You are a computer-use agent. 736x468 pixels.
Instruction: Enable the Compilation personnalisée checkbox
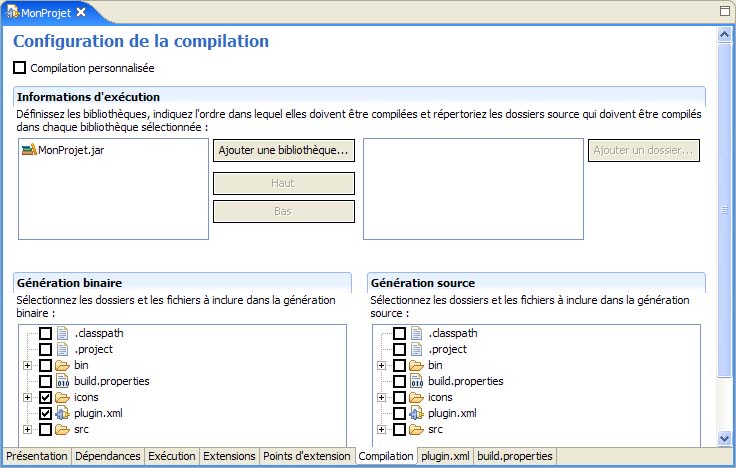point(20,68)
